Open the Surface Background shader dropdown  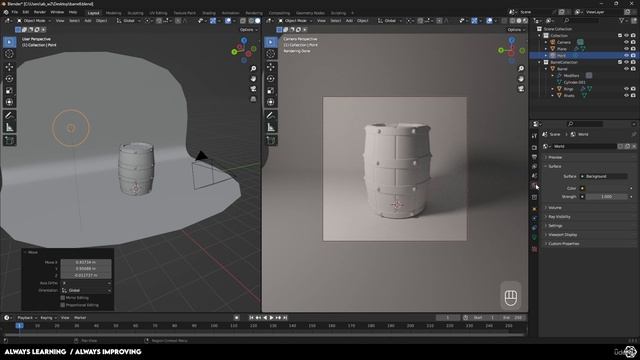603,176
